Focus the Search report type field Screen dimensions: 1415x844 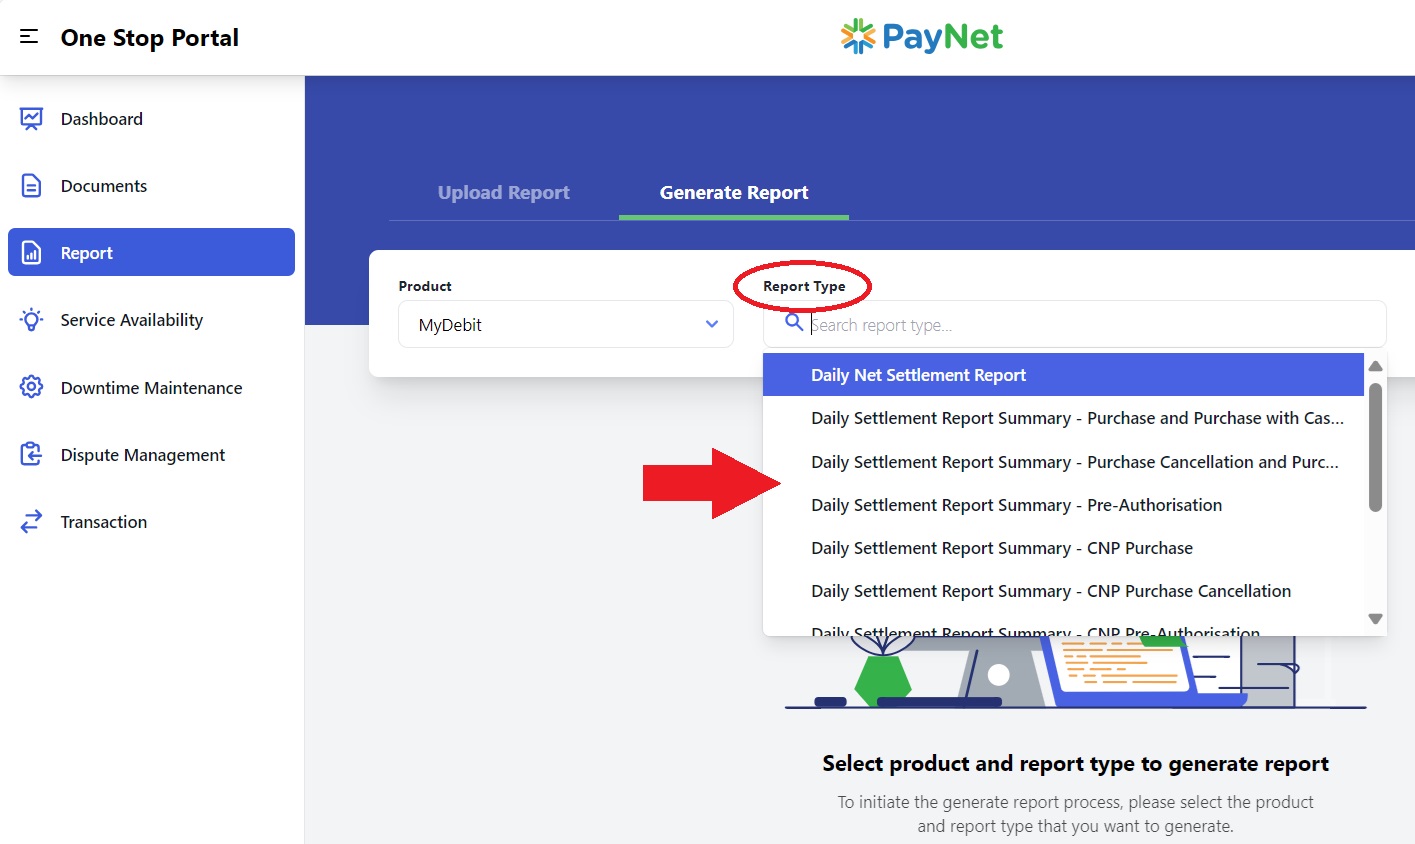(x=1074, y=324)
